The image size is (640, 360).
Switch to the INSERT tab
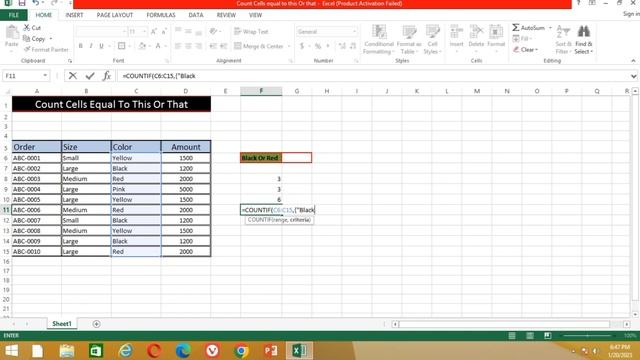74,15
